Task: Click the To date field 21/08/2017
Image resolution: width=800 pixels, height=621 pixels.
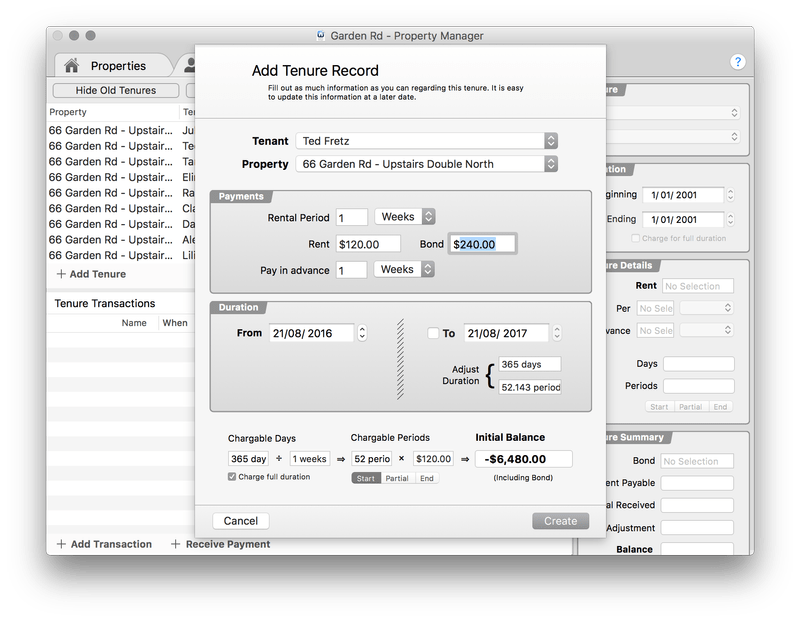Action: [x=507, y=333]
